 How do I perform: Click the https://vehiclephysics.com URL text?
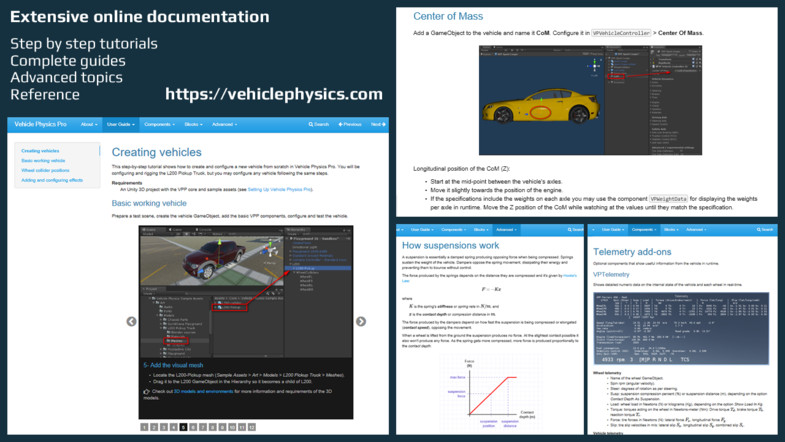274,94
